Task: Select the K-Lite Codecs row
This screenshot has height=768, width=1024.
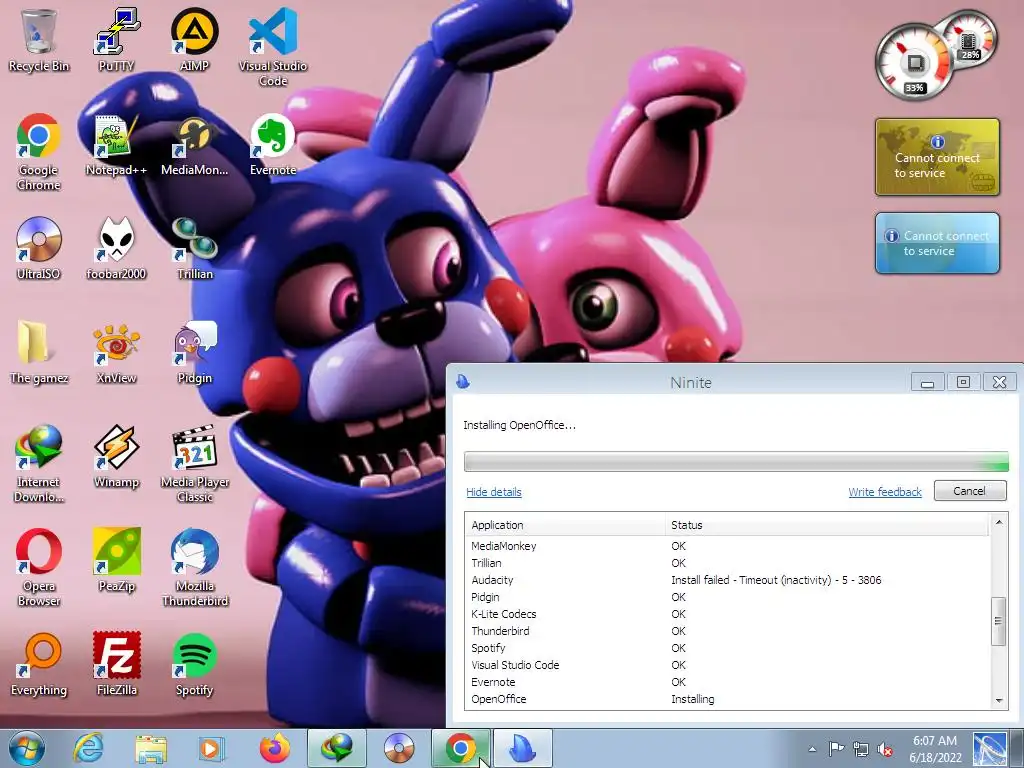Action: (x=728, y=614)
